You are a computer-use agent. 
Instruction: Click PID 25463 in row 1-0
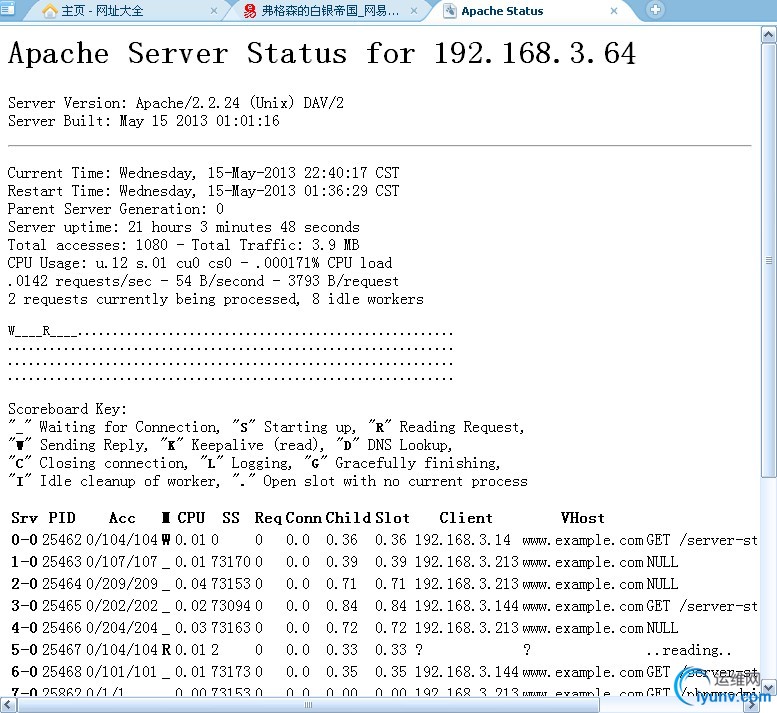(61, 562)
